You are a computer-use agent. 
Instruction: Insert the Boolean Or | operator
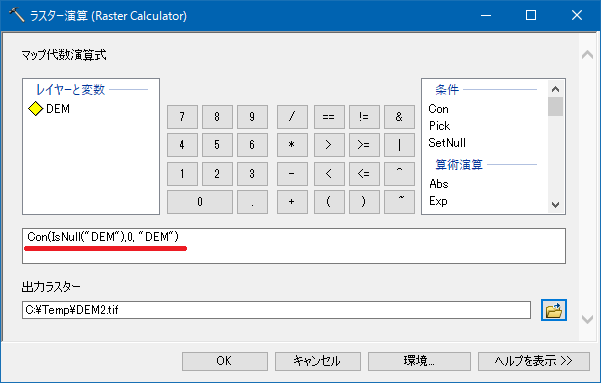(x=399, y=145)
